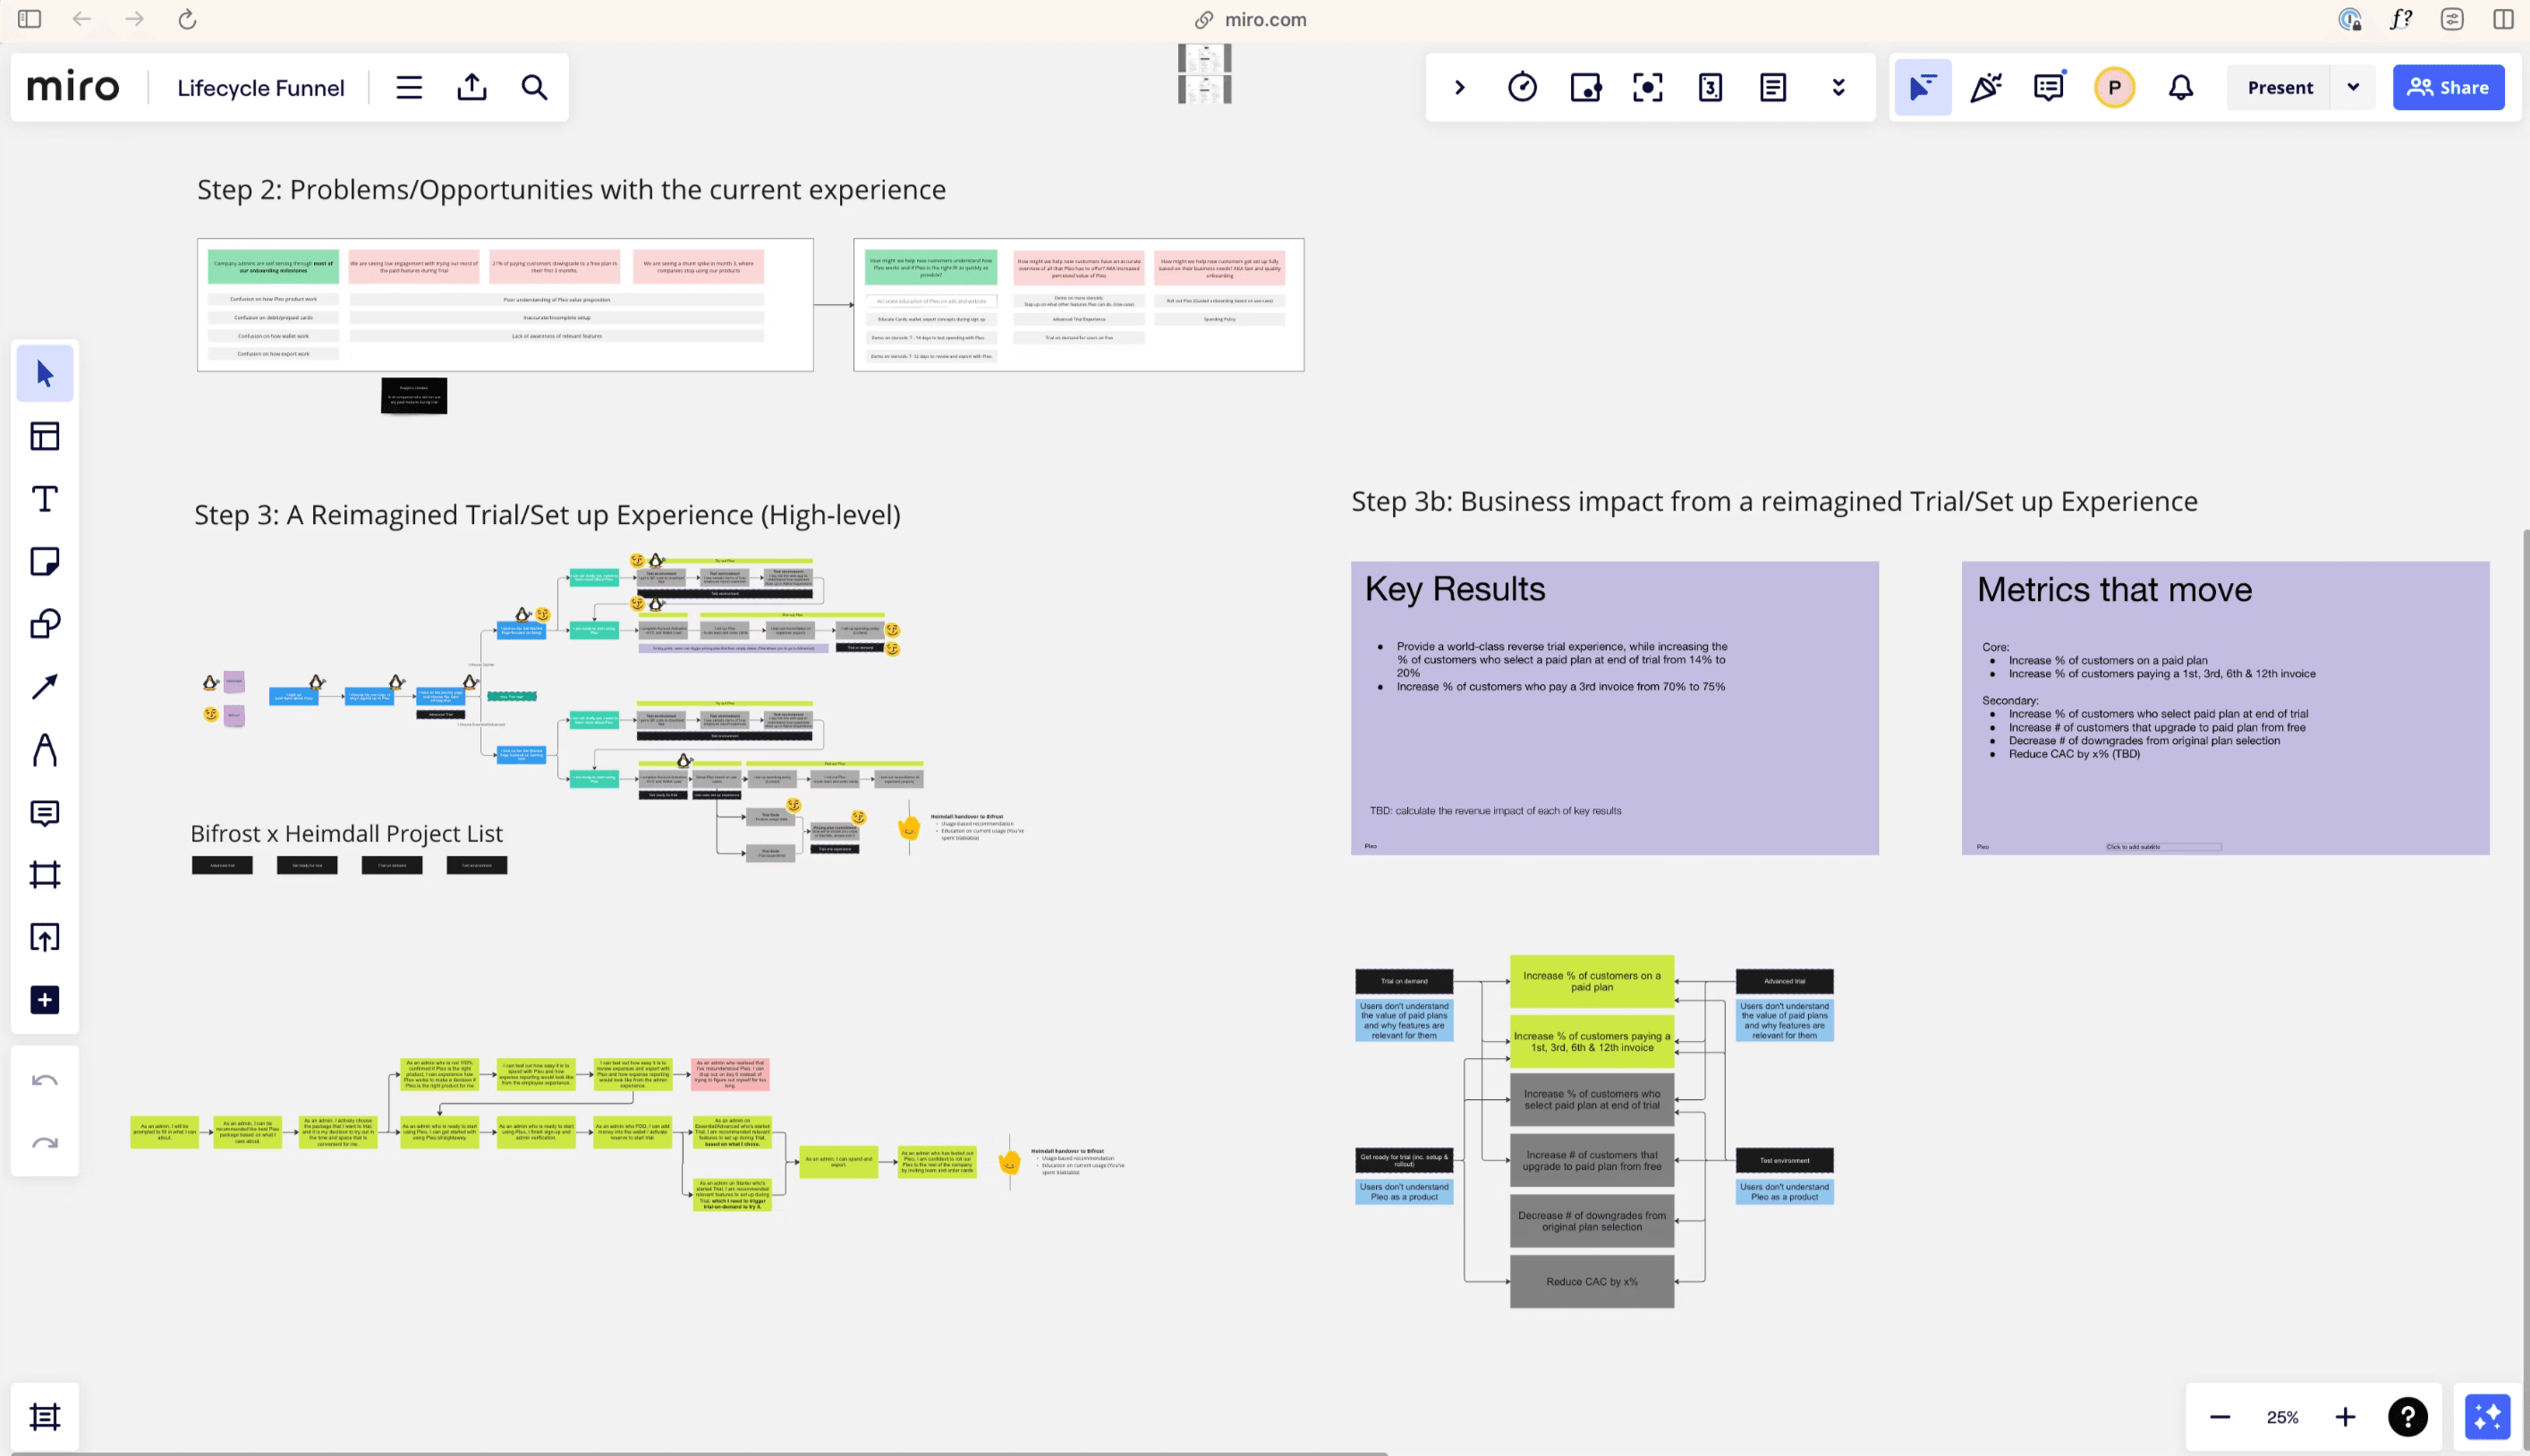
Task: Select the cursor tool in left toolbar
Action: pyautogui.click(x=45, y=374)
